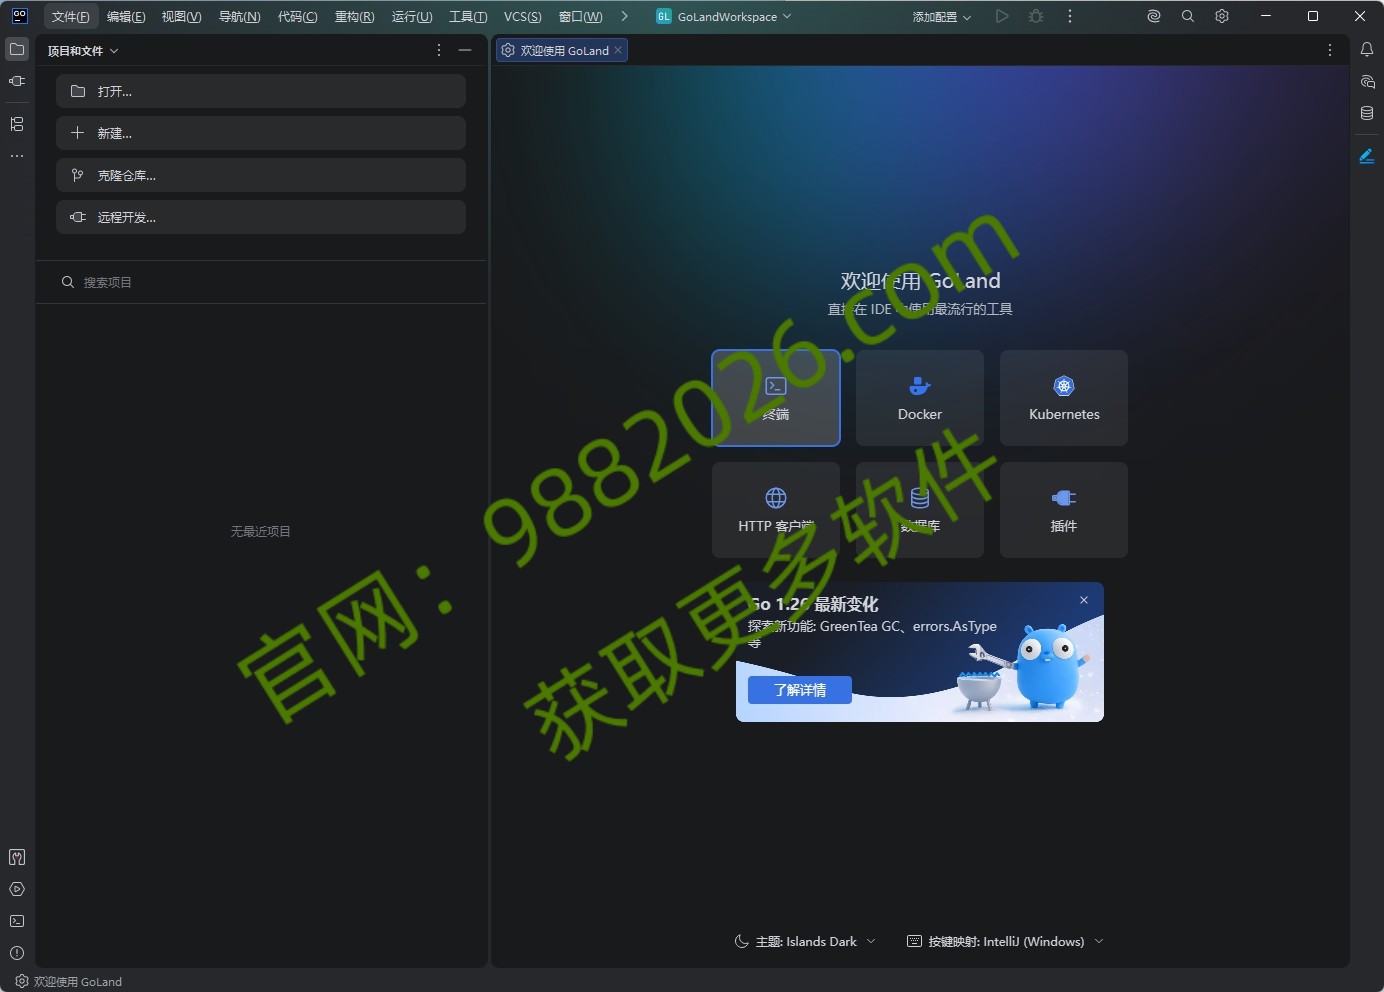The height and width of the screenshot is (992, 1384).
Task: Open the 按键映射 keymap dropdown
Action: pos(1005,941)
